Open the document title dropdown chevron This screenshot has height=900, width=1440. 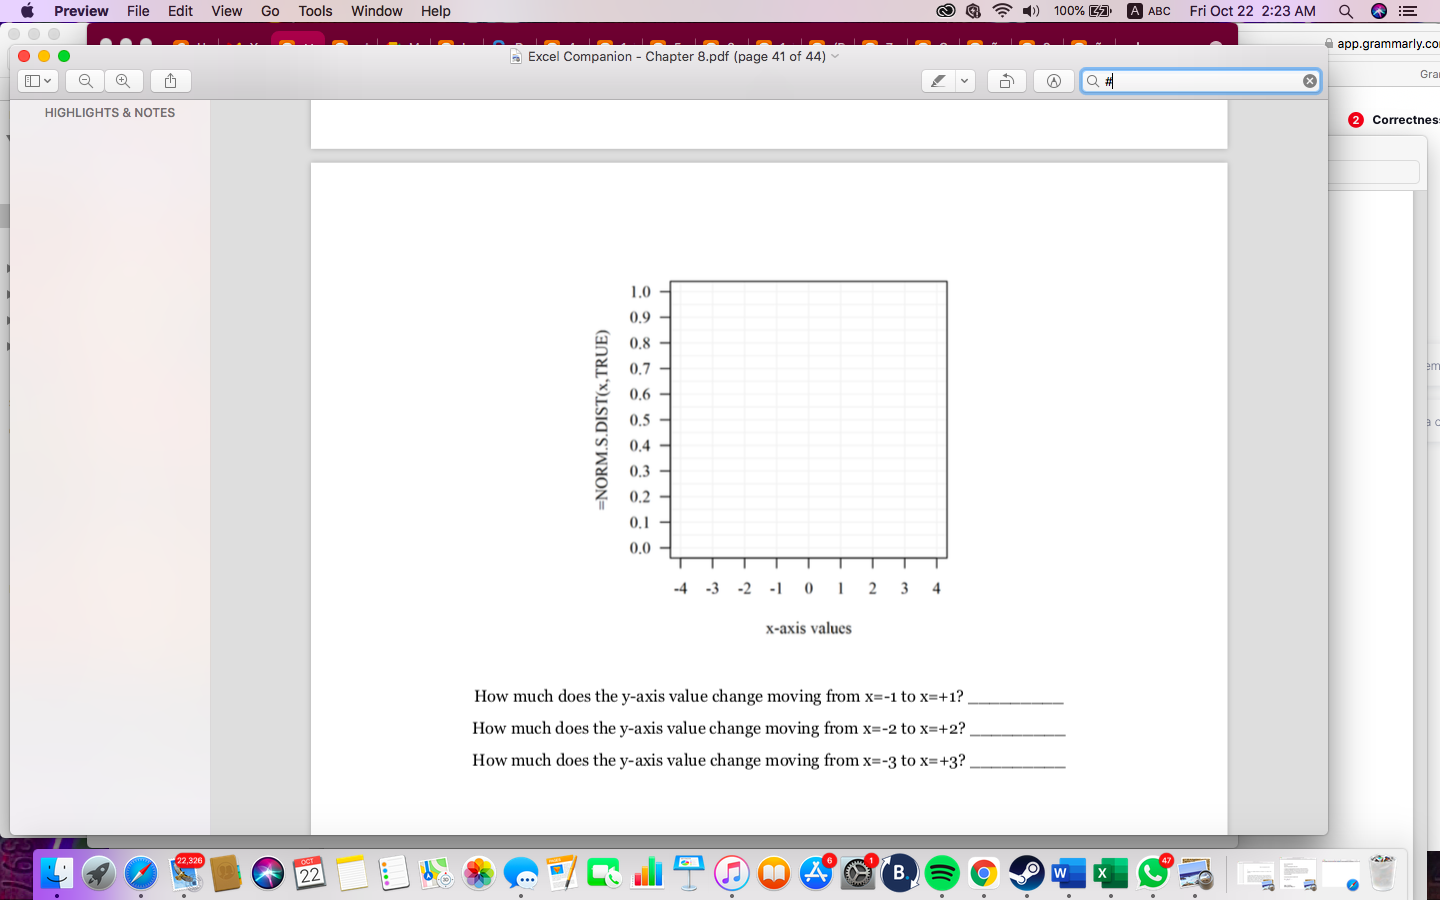coord(835,56)
